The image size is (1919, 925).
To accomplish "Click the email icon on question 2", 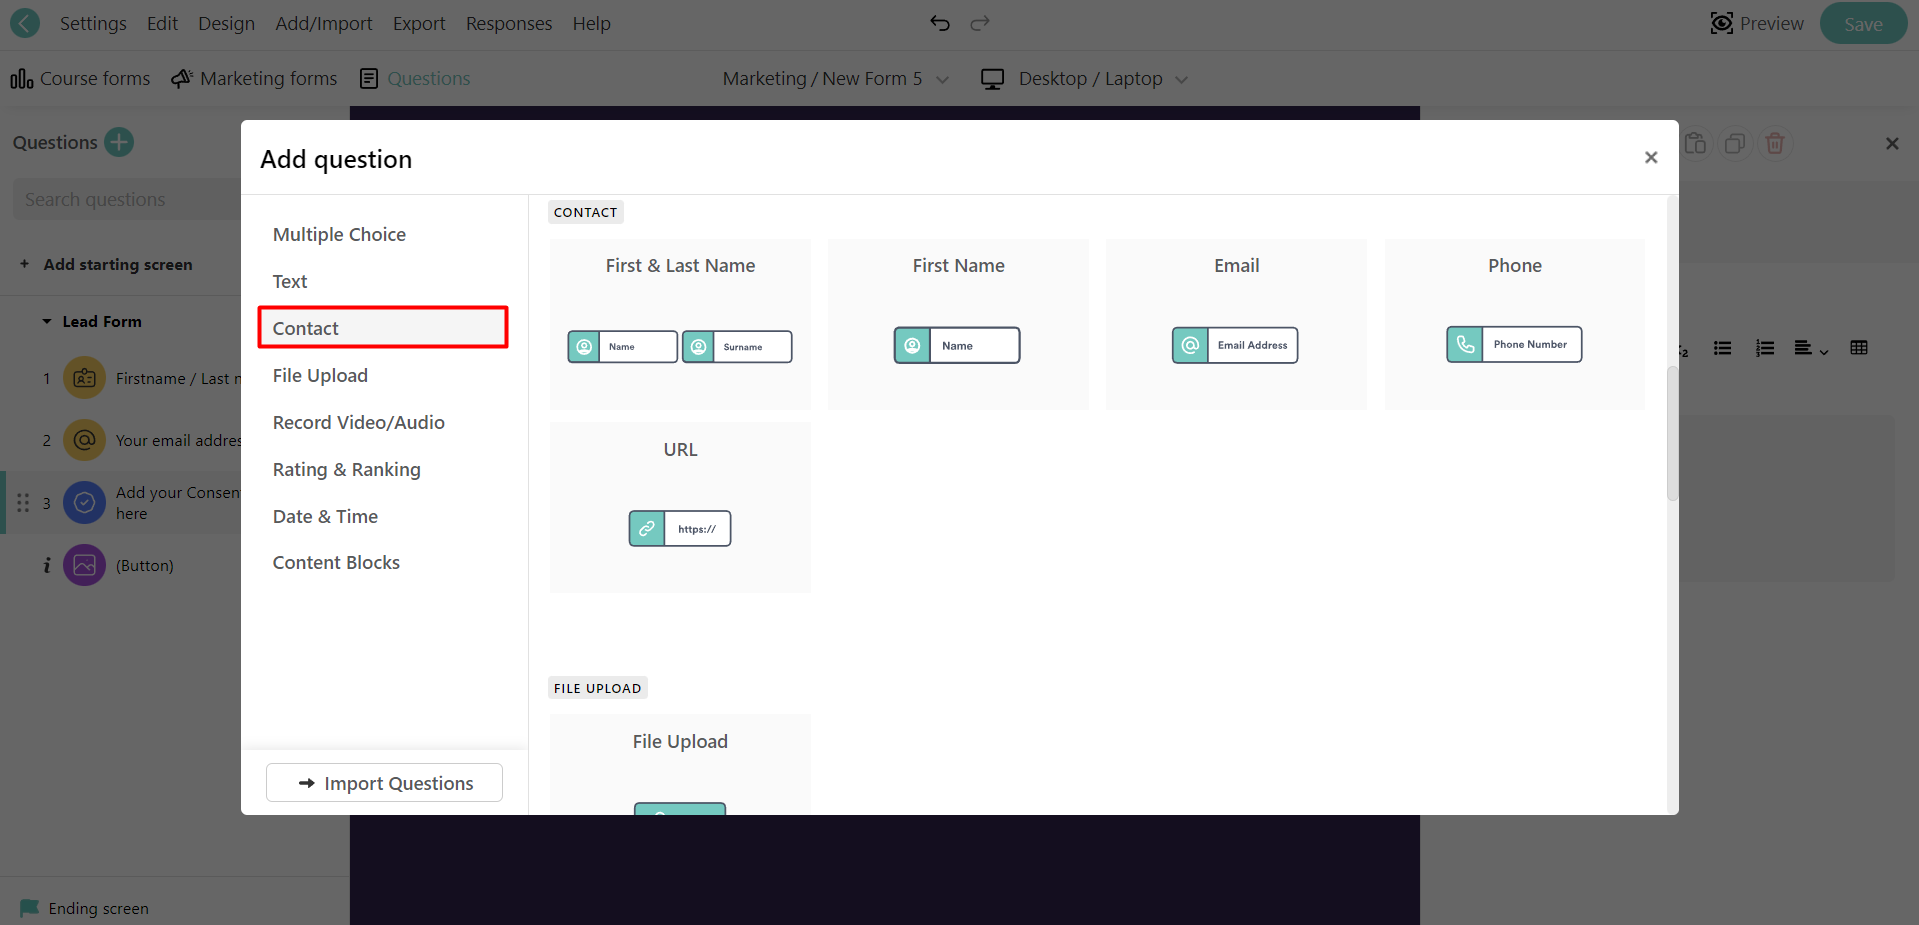I will (84, 440).
